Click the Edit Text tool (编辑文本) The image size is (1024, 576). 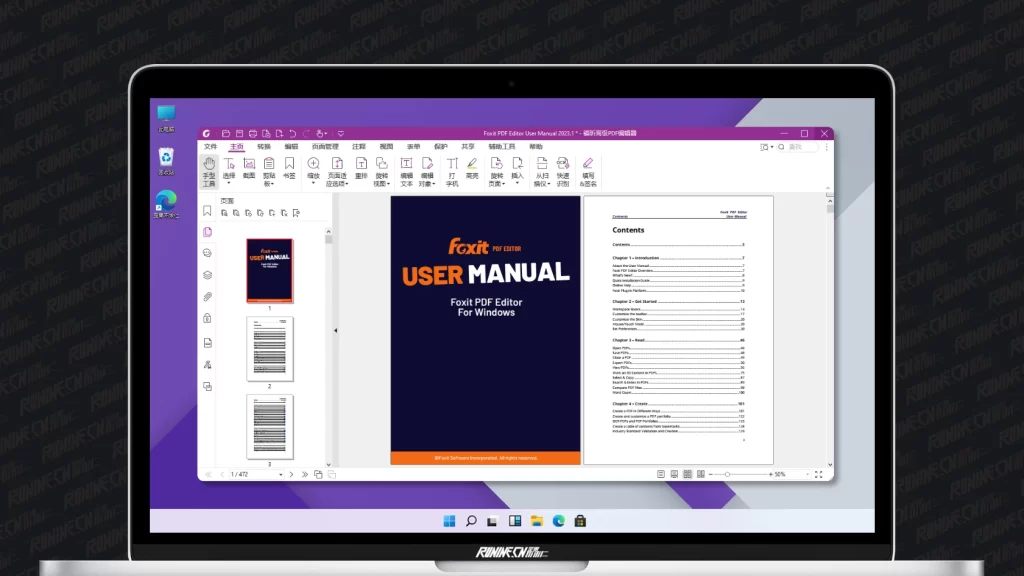pyautogui.click(x=407, y=170)
